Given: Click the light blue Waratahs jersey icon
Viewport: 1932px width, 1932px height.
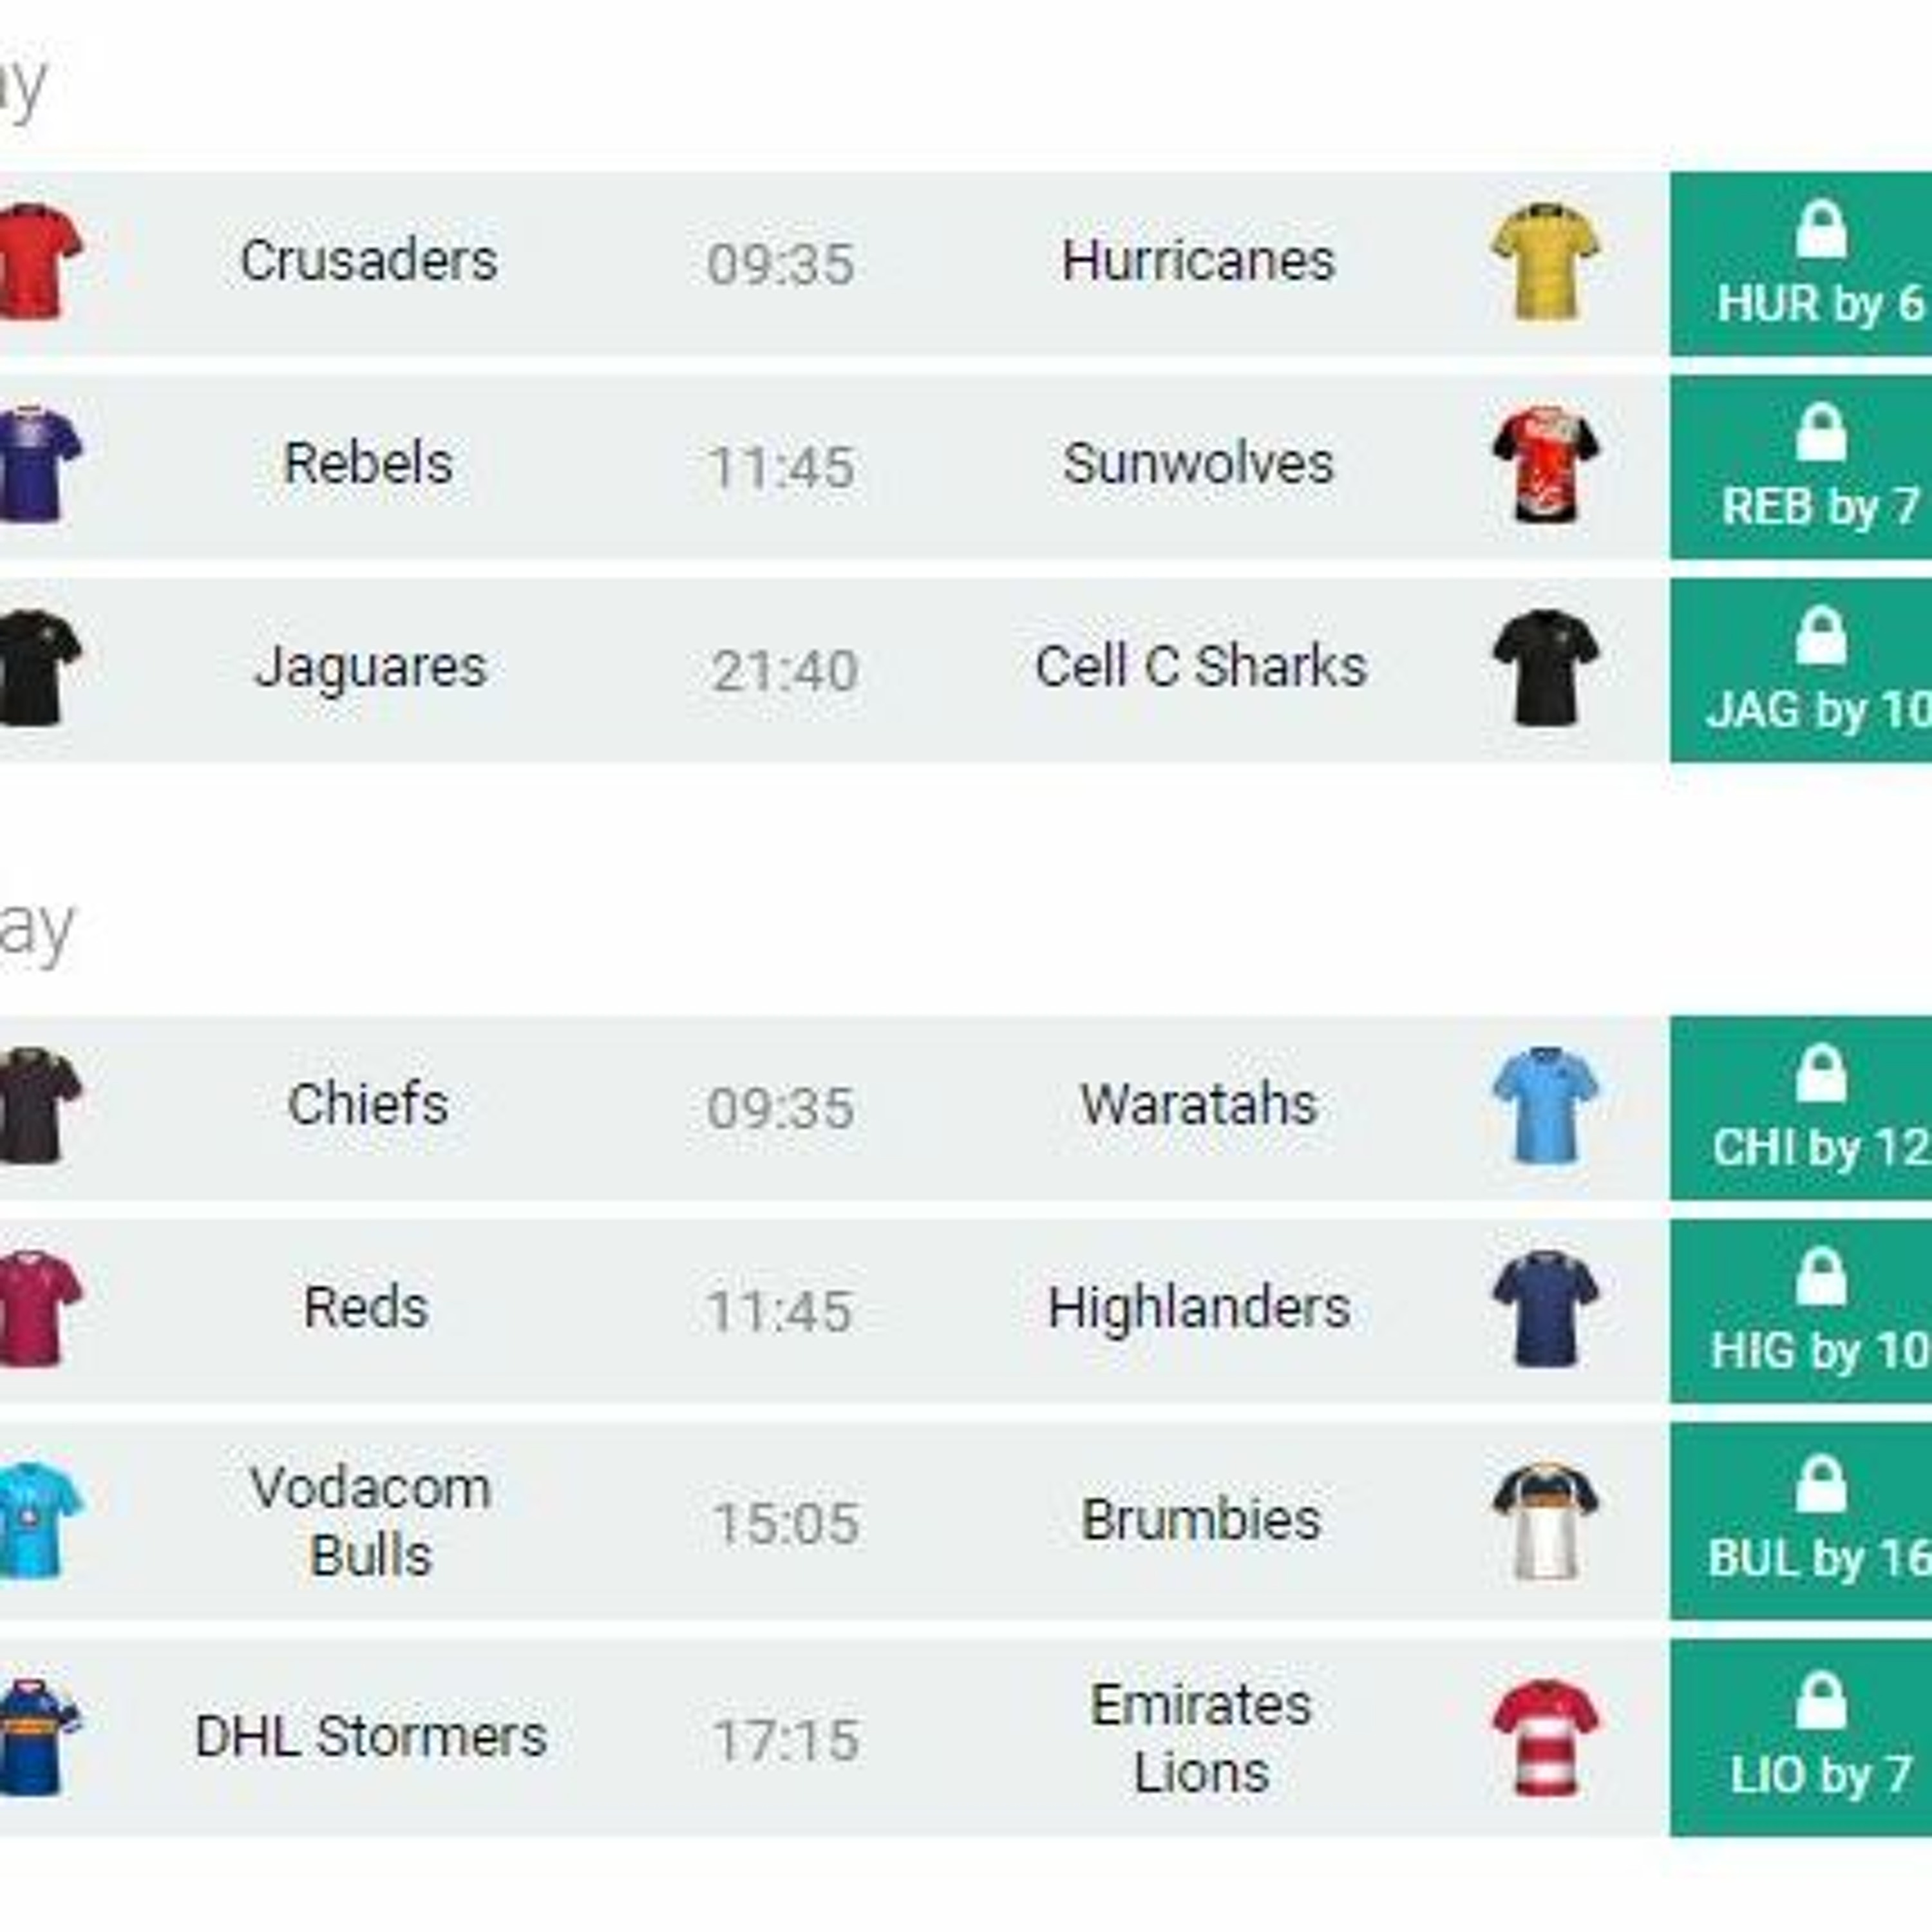Looking at the screenshot, I should pos(1545,1106).
